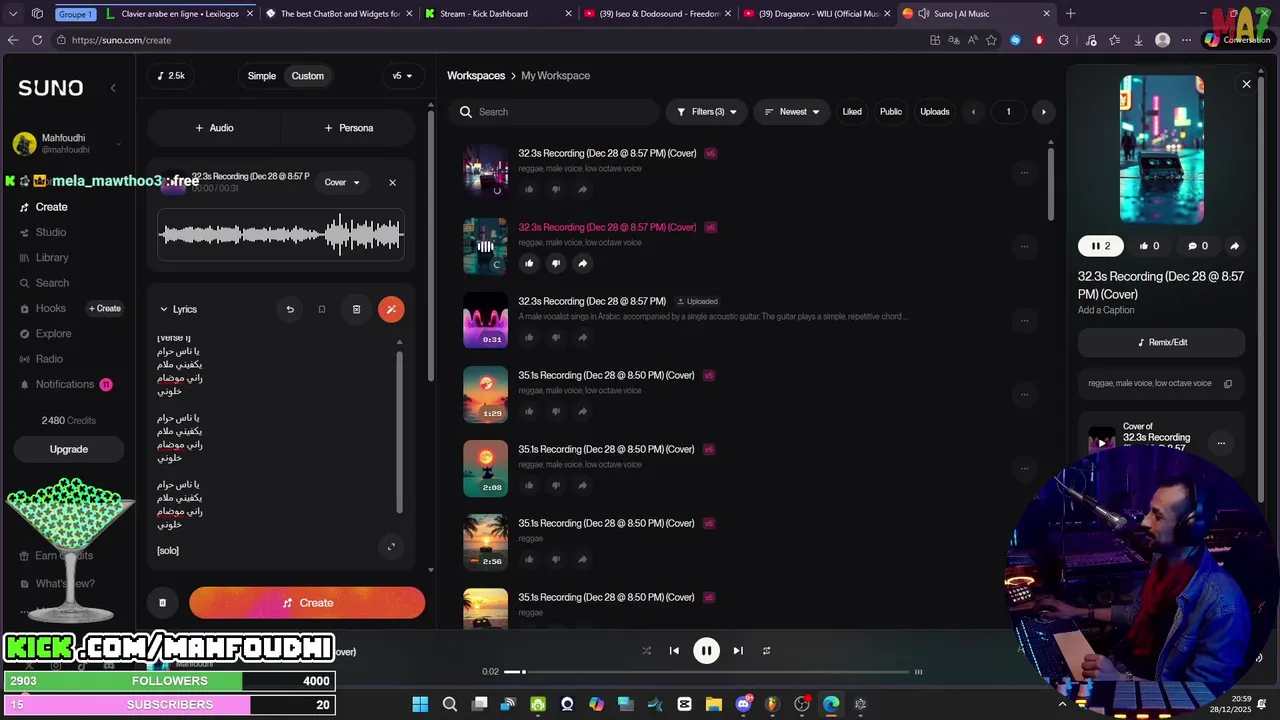Like the song in the detail panel

coord(1149,246)
